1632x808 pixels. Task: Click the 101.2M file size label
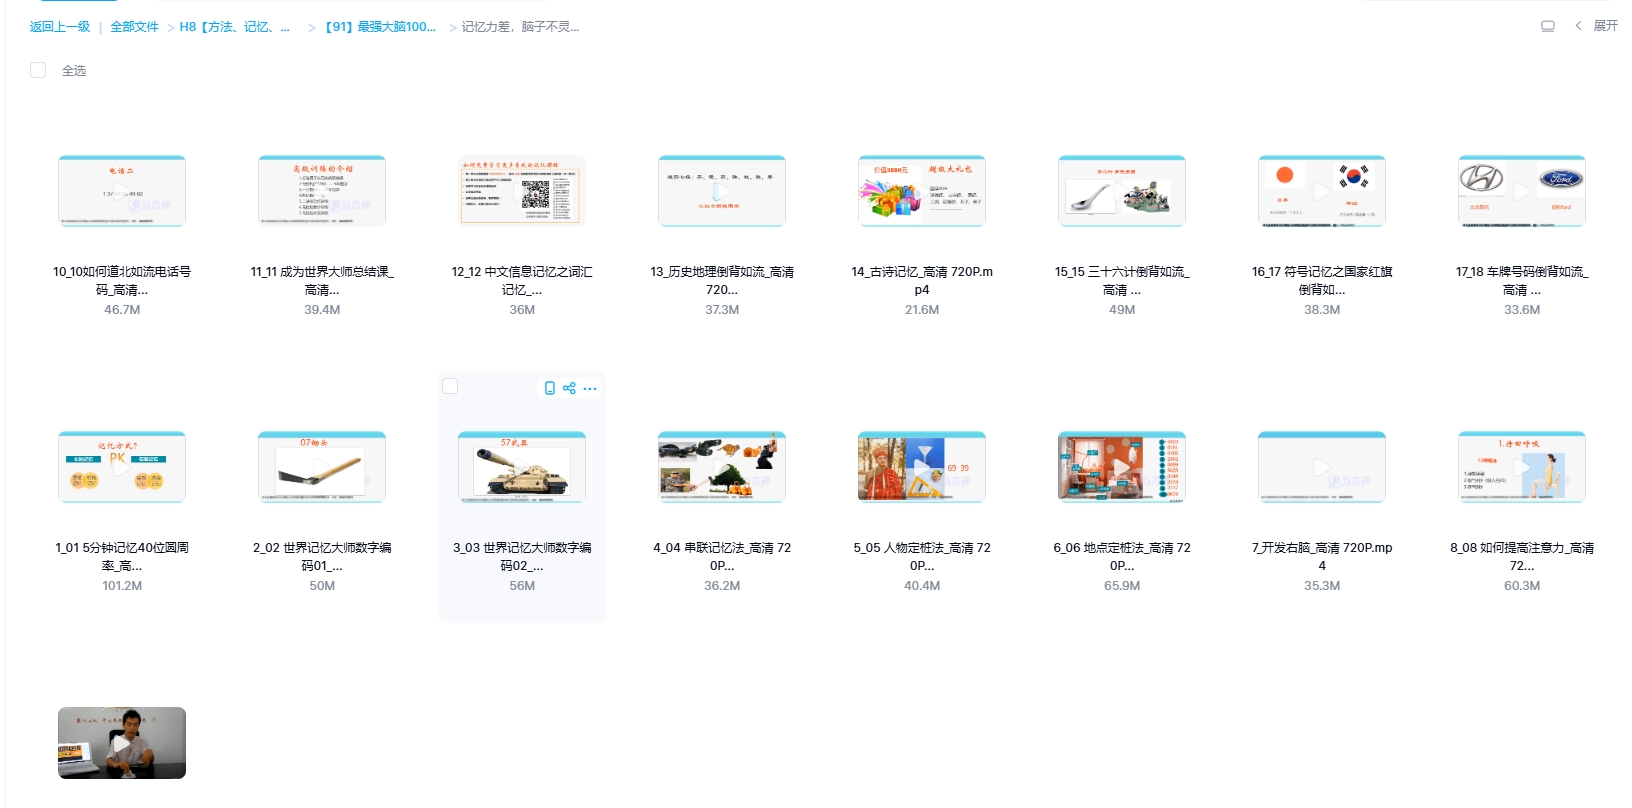click(122, 586)
